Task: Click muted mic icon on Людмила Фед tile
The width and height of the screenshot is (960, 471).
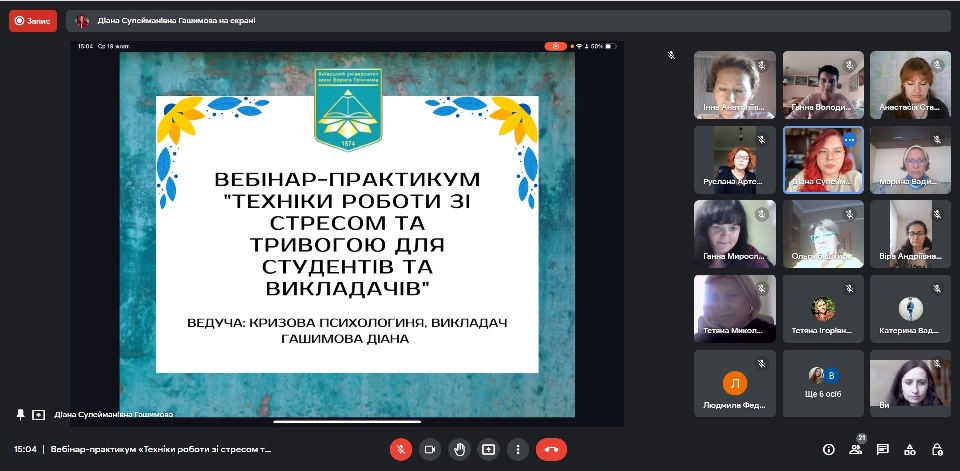Action: click(x=762, y=364)
